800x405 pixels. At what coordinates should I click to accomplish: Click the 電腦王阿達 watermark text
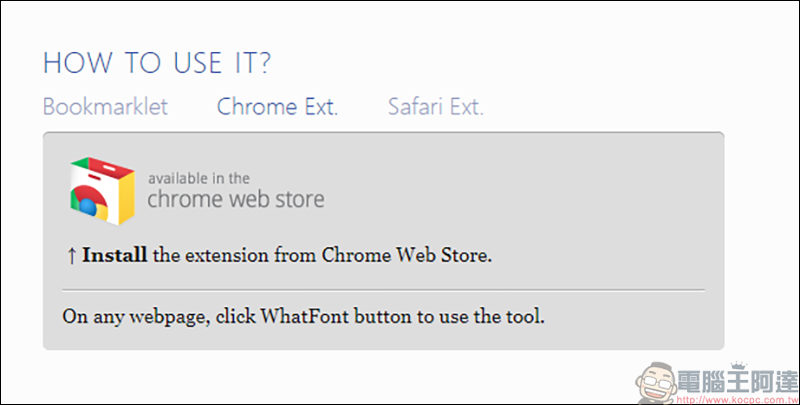click(737, 382)
